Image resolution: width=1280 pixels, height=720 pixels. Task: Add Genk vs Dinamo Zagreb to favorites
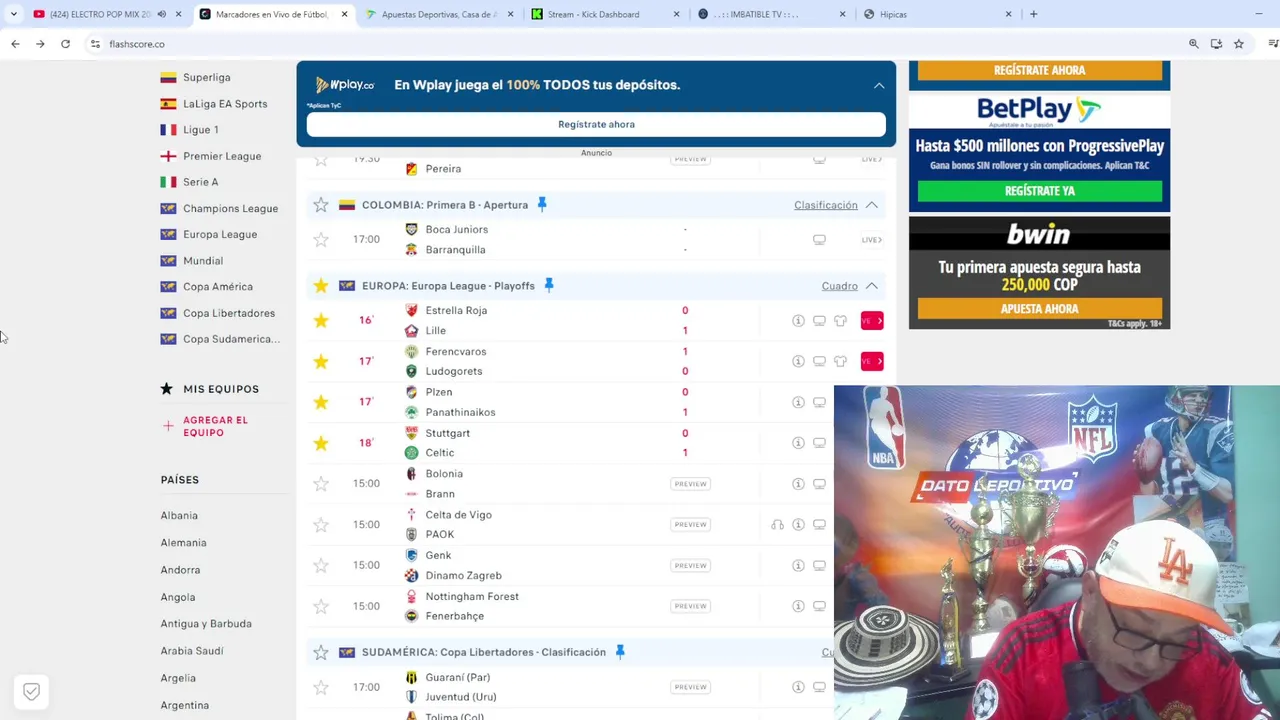tap(321, 566)
